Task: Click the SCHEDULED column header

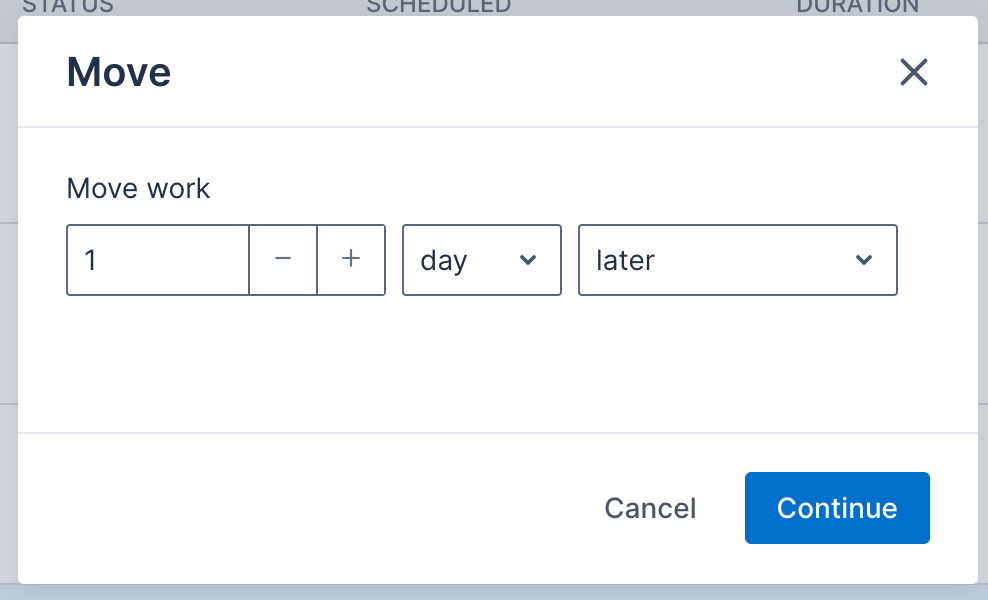Action: click(438, 7)
